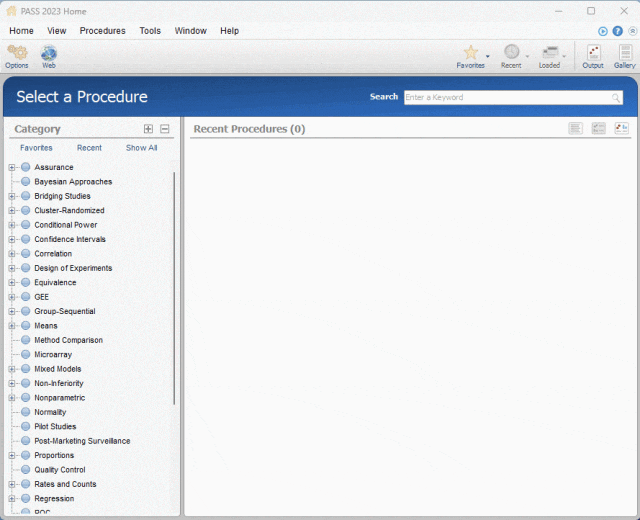Click the search magnifier icon
This screenshot has height=520, width=640.
coord(616,98)
